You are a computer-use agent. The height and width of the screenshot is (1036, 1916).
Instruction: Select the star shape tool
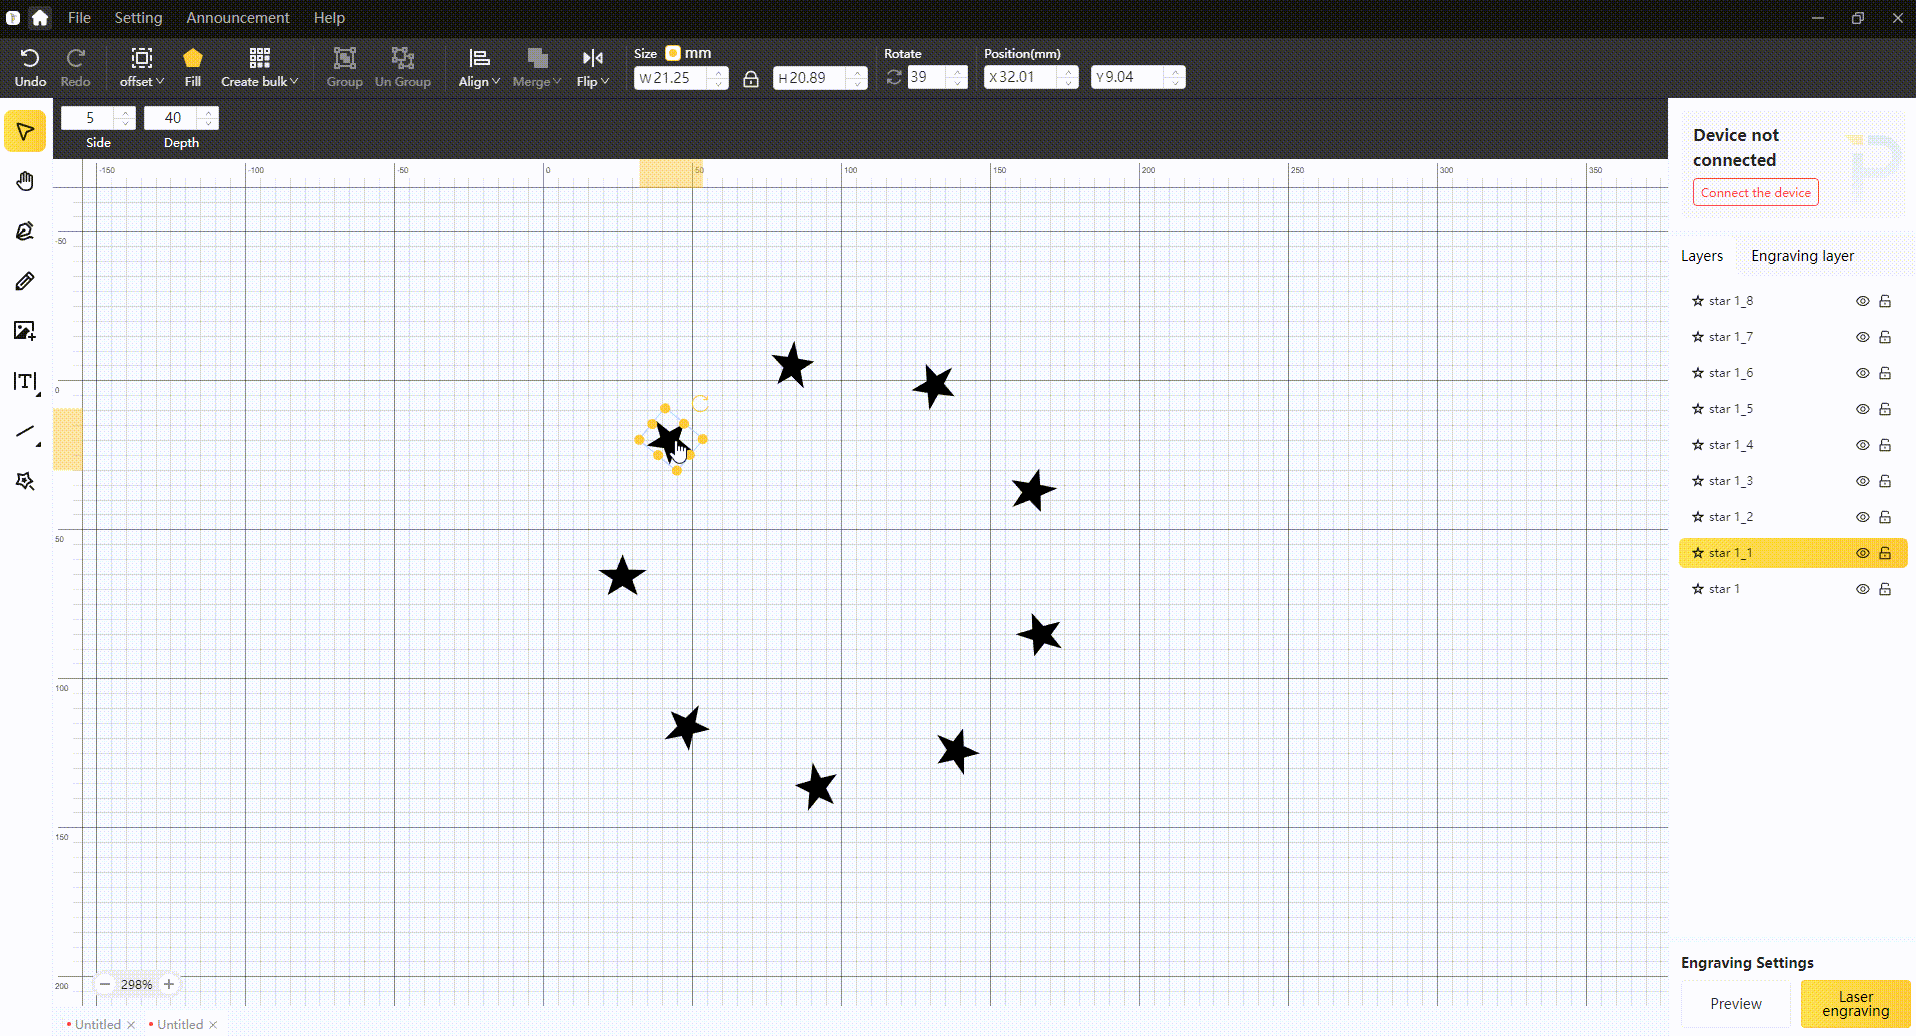click(25, 481)
